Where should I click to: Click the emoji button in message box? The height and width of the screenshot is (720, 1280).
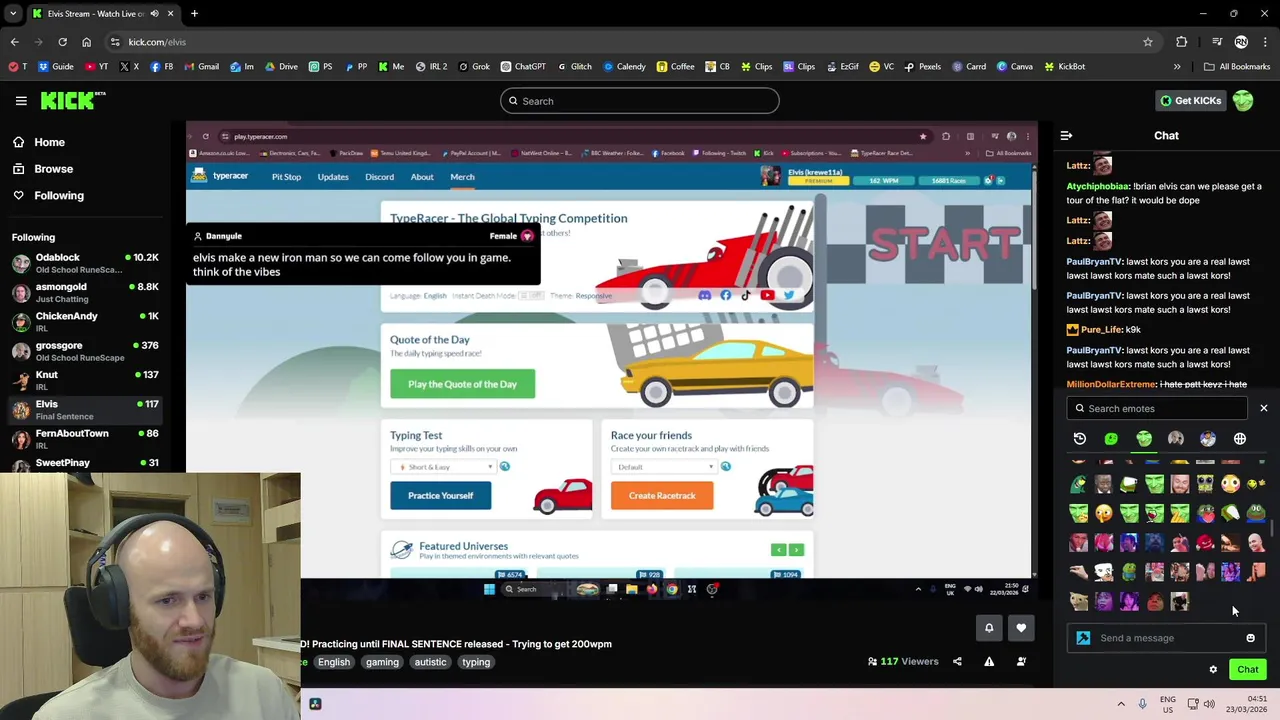click(x=1250, y=638)
